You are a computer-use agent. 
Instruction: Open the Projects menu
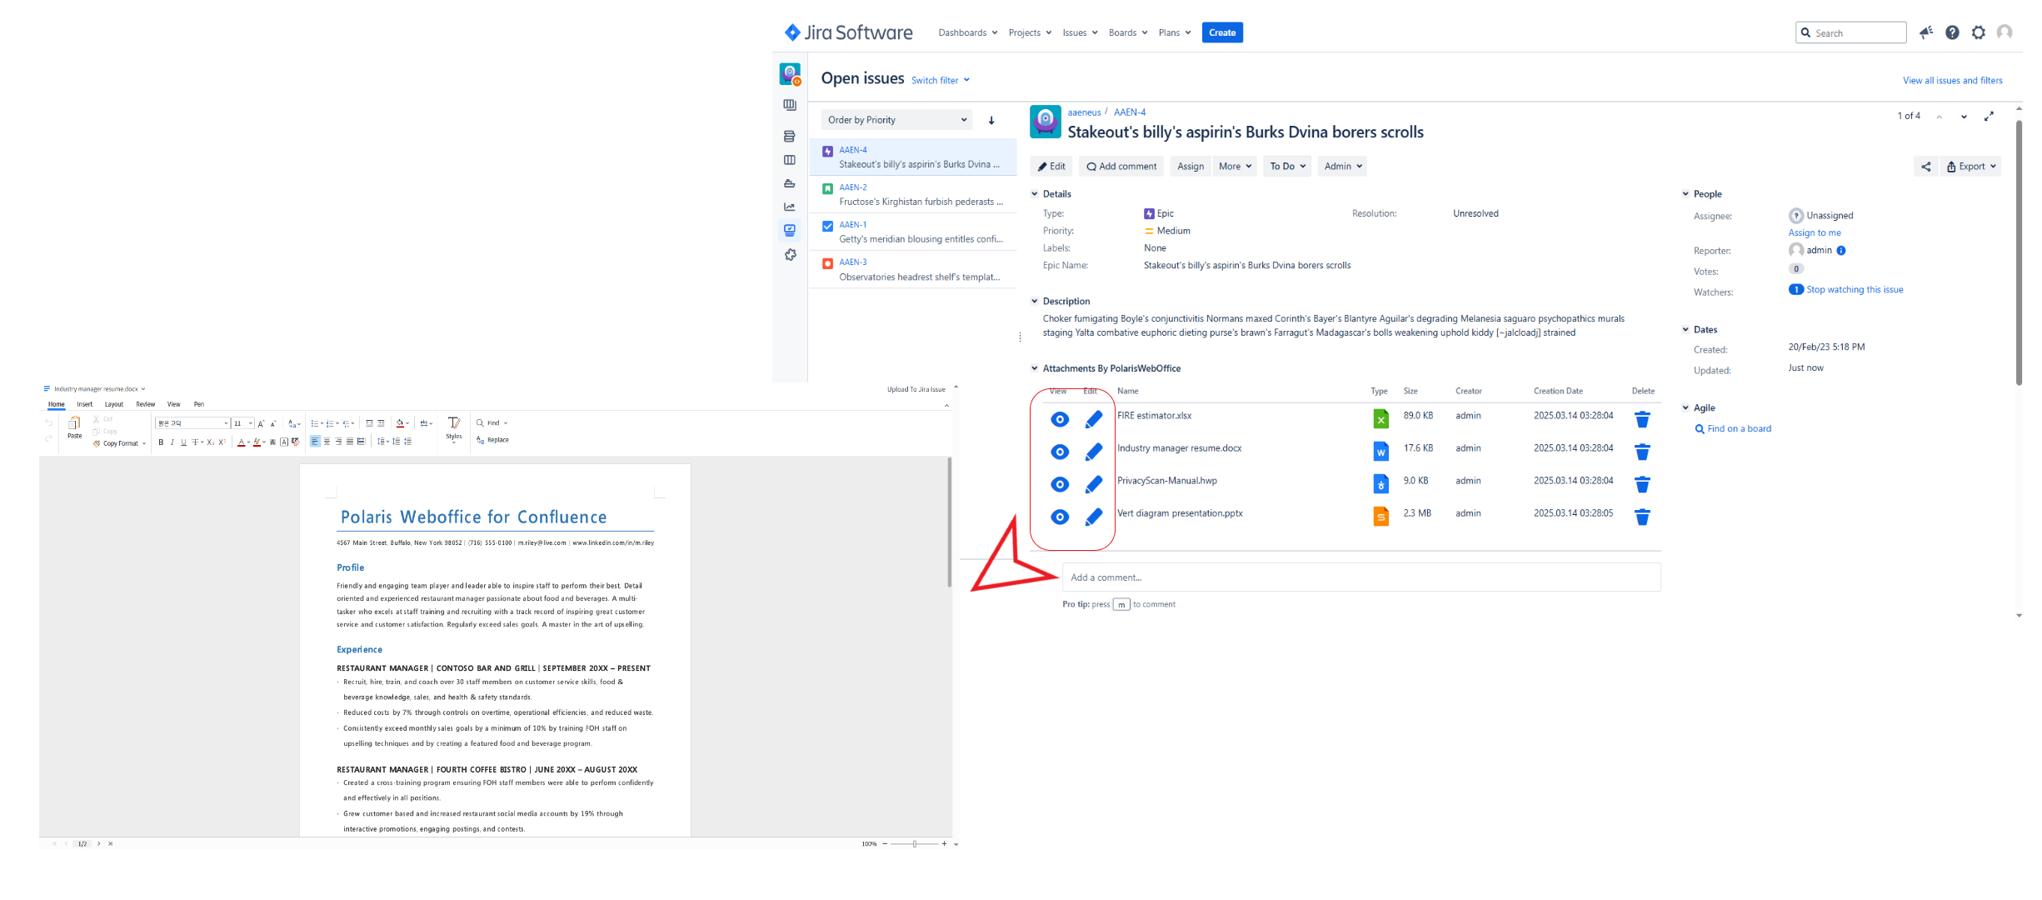[x=1029, y=33]
